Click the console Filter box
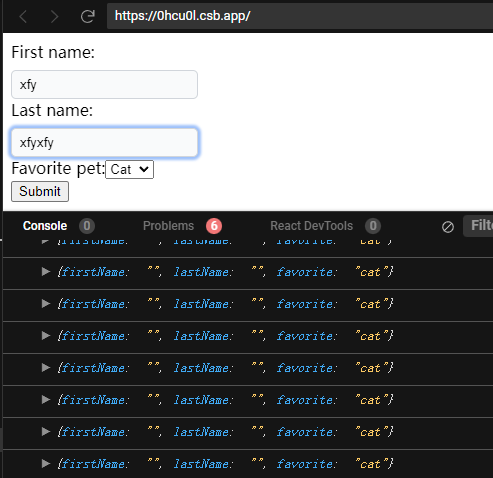 click(478, 226)
